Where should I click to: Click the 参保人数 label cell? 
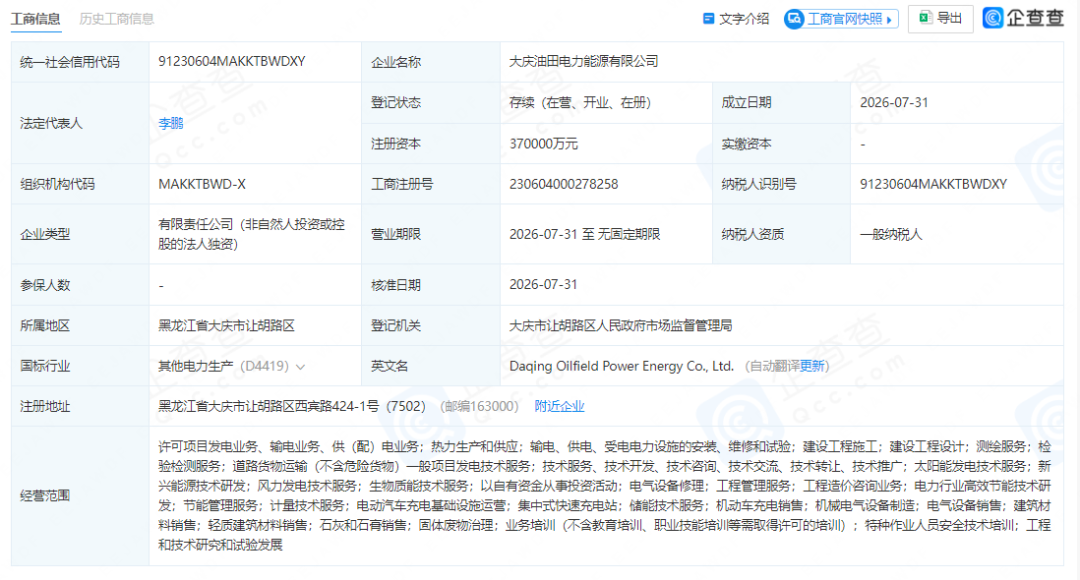80,284
